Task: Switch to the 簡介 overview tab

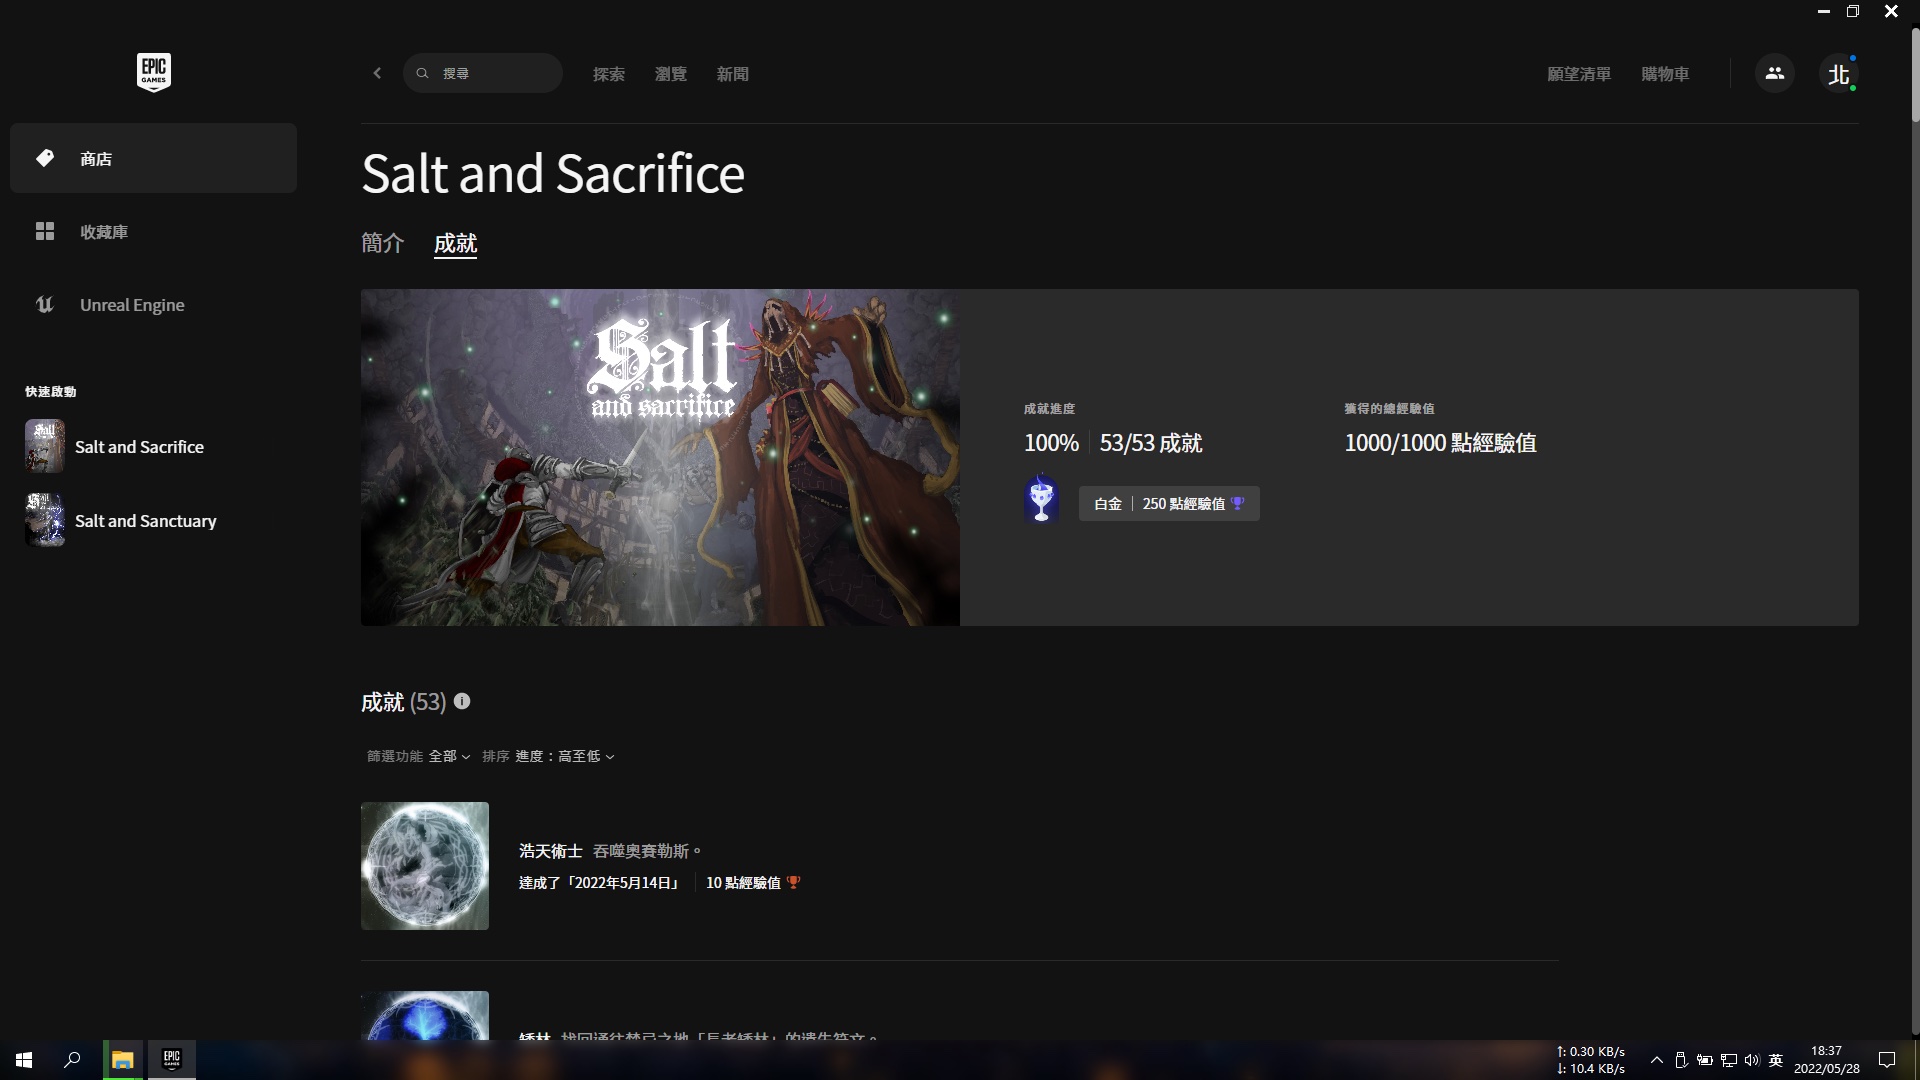Action: click(x=382, y=243)
